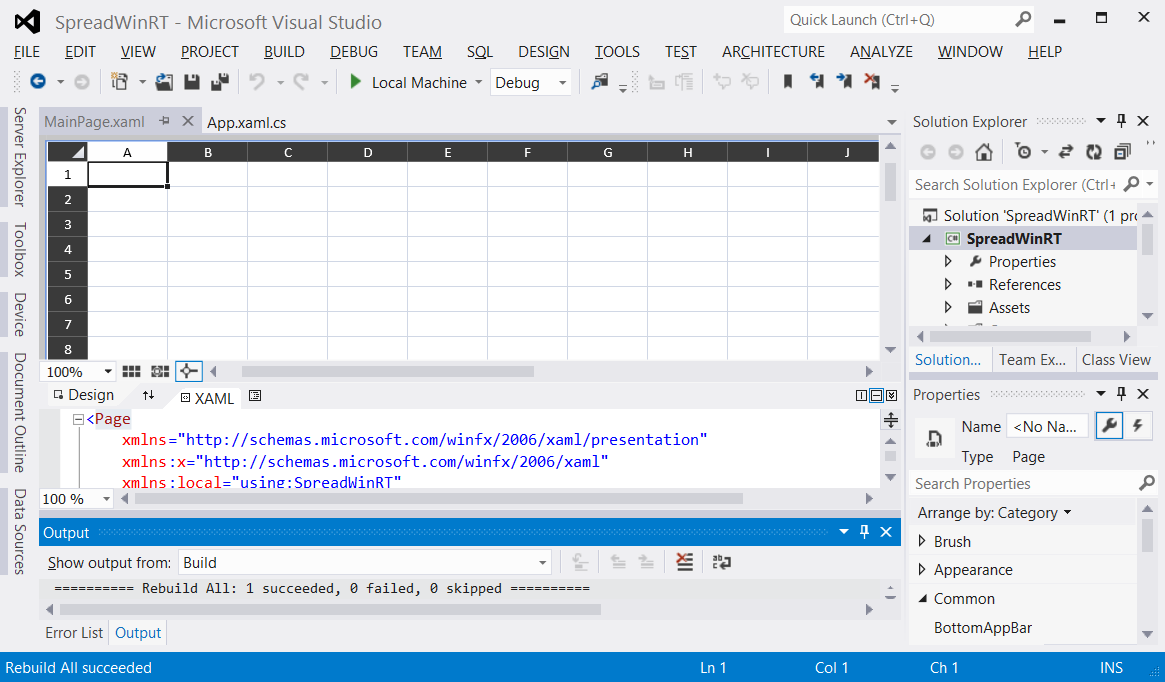The width and height of the screenshot is (1165, 682).
Task: Switch to the Class View tab
Action: pos(1116,360)
